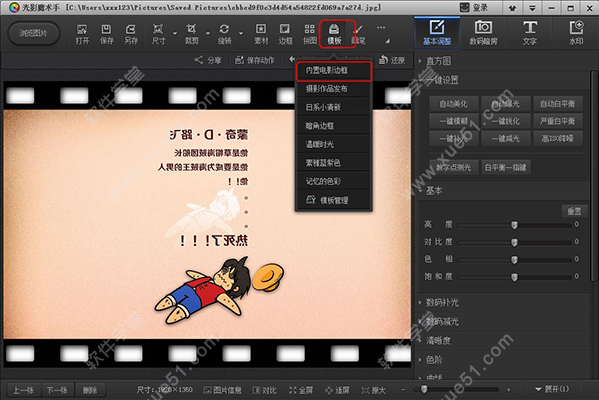This screenshot has height=400, width=599.
Task: Choose 日系小清新 from the template menu
Action: point(334,107)
